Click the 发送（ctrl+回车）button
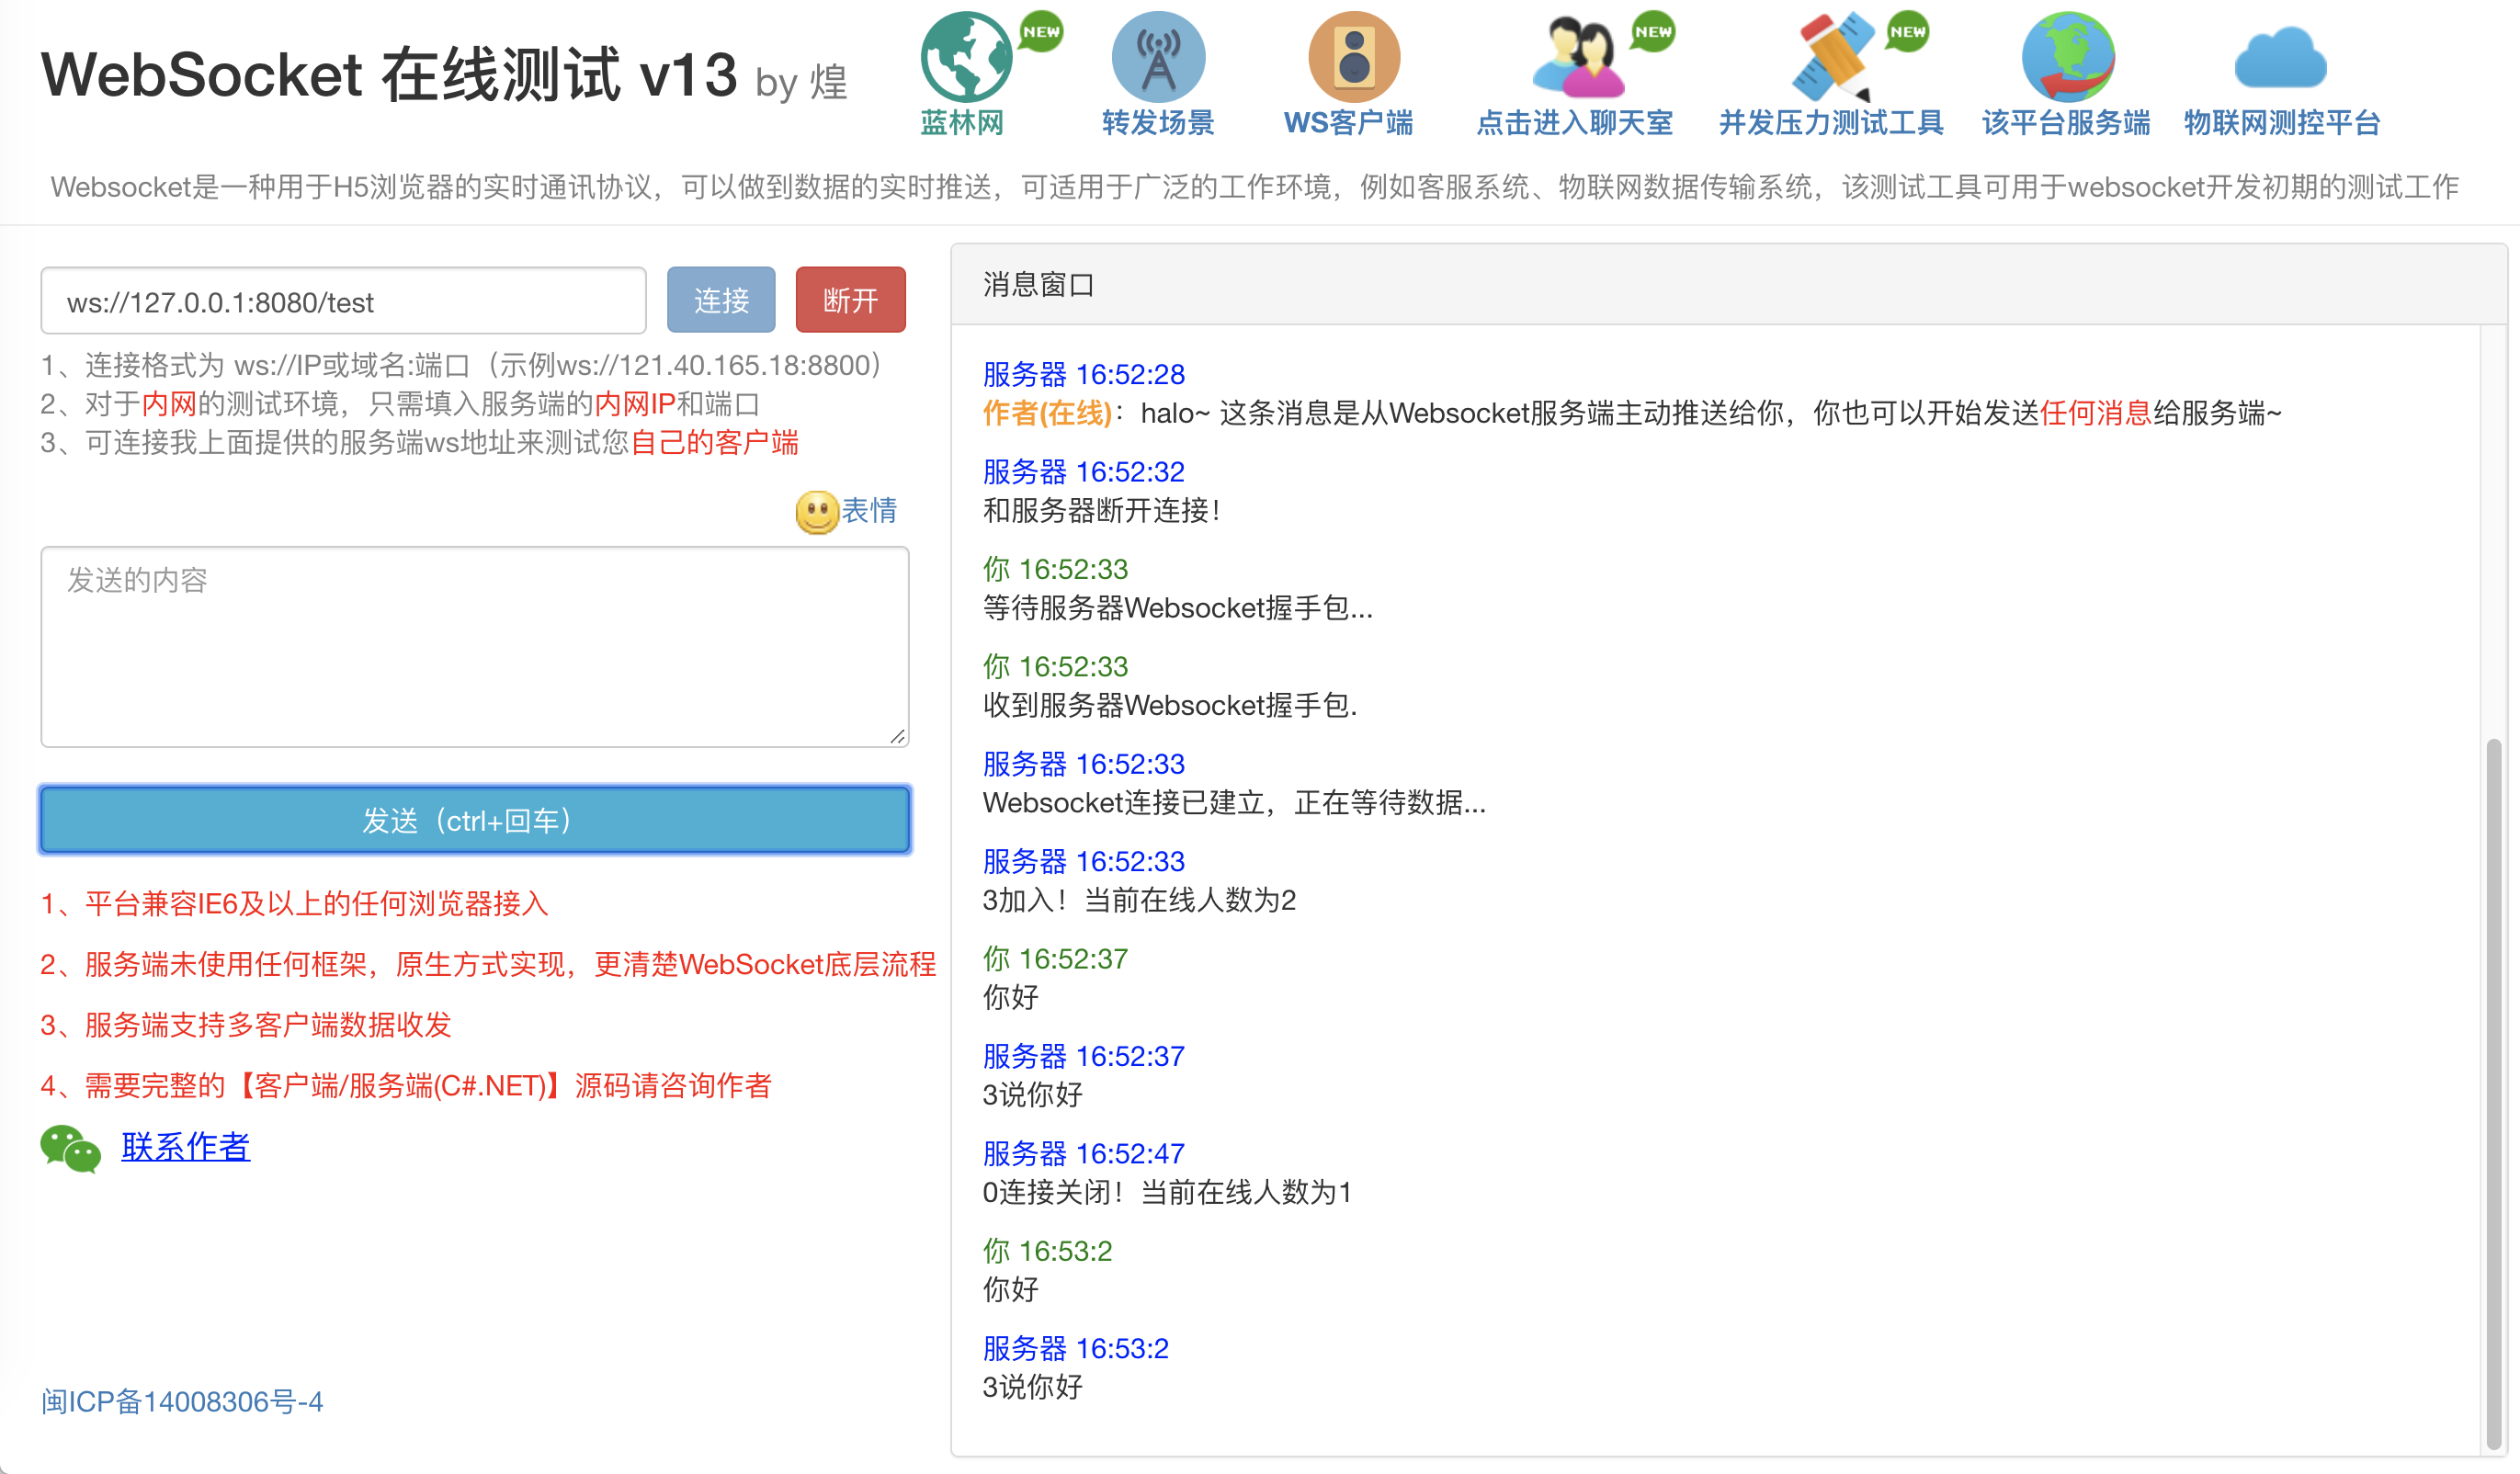The width and height of the screenshot is (2520, 1474). [475, 820]
